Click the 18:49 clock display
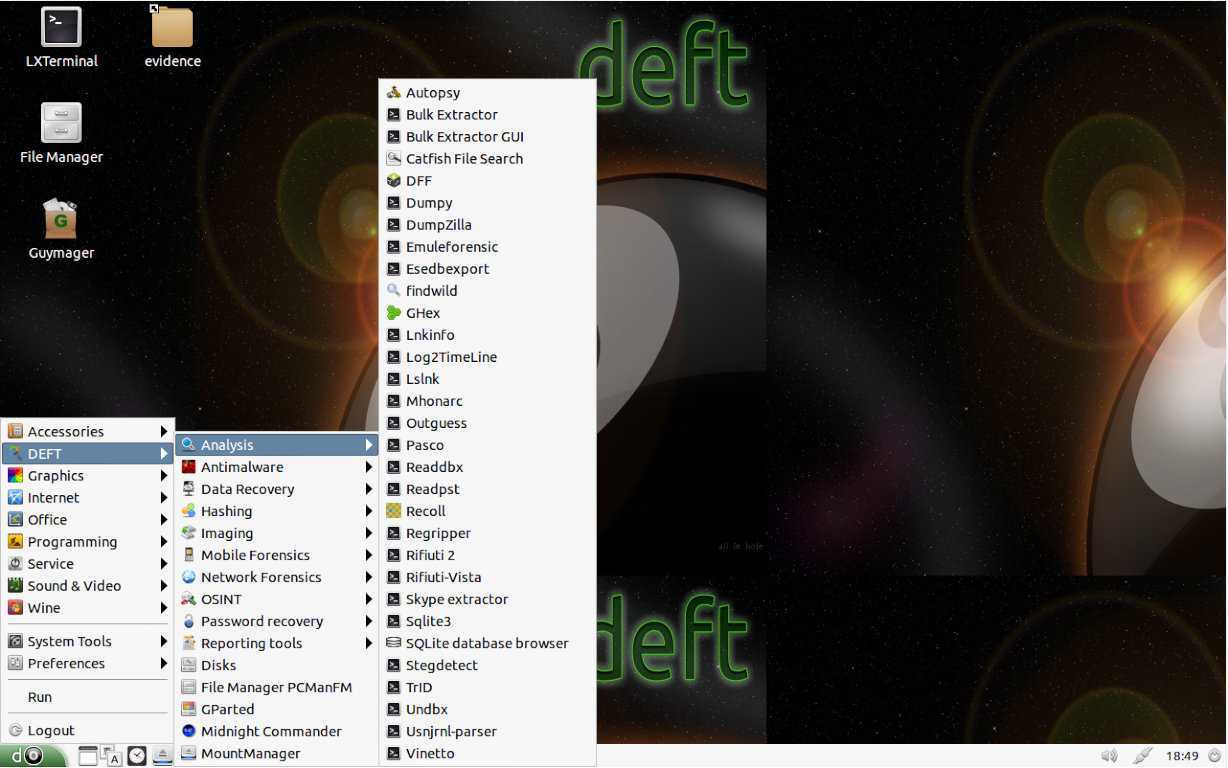 point(1182,756)
